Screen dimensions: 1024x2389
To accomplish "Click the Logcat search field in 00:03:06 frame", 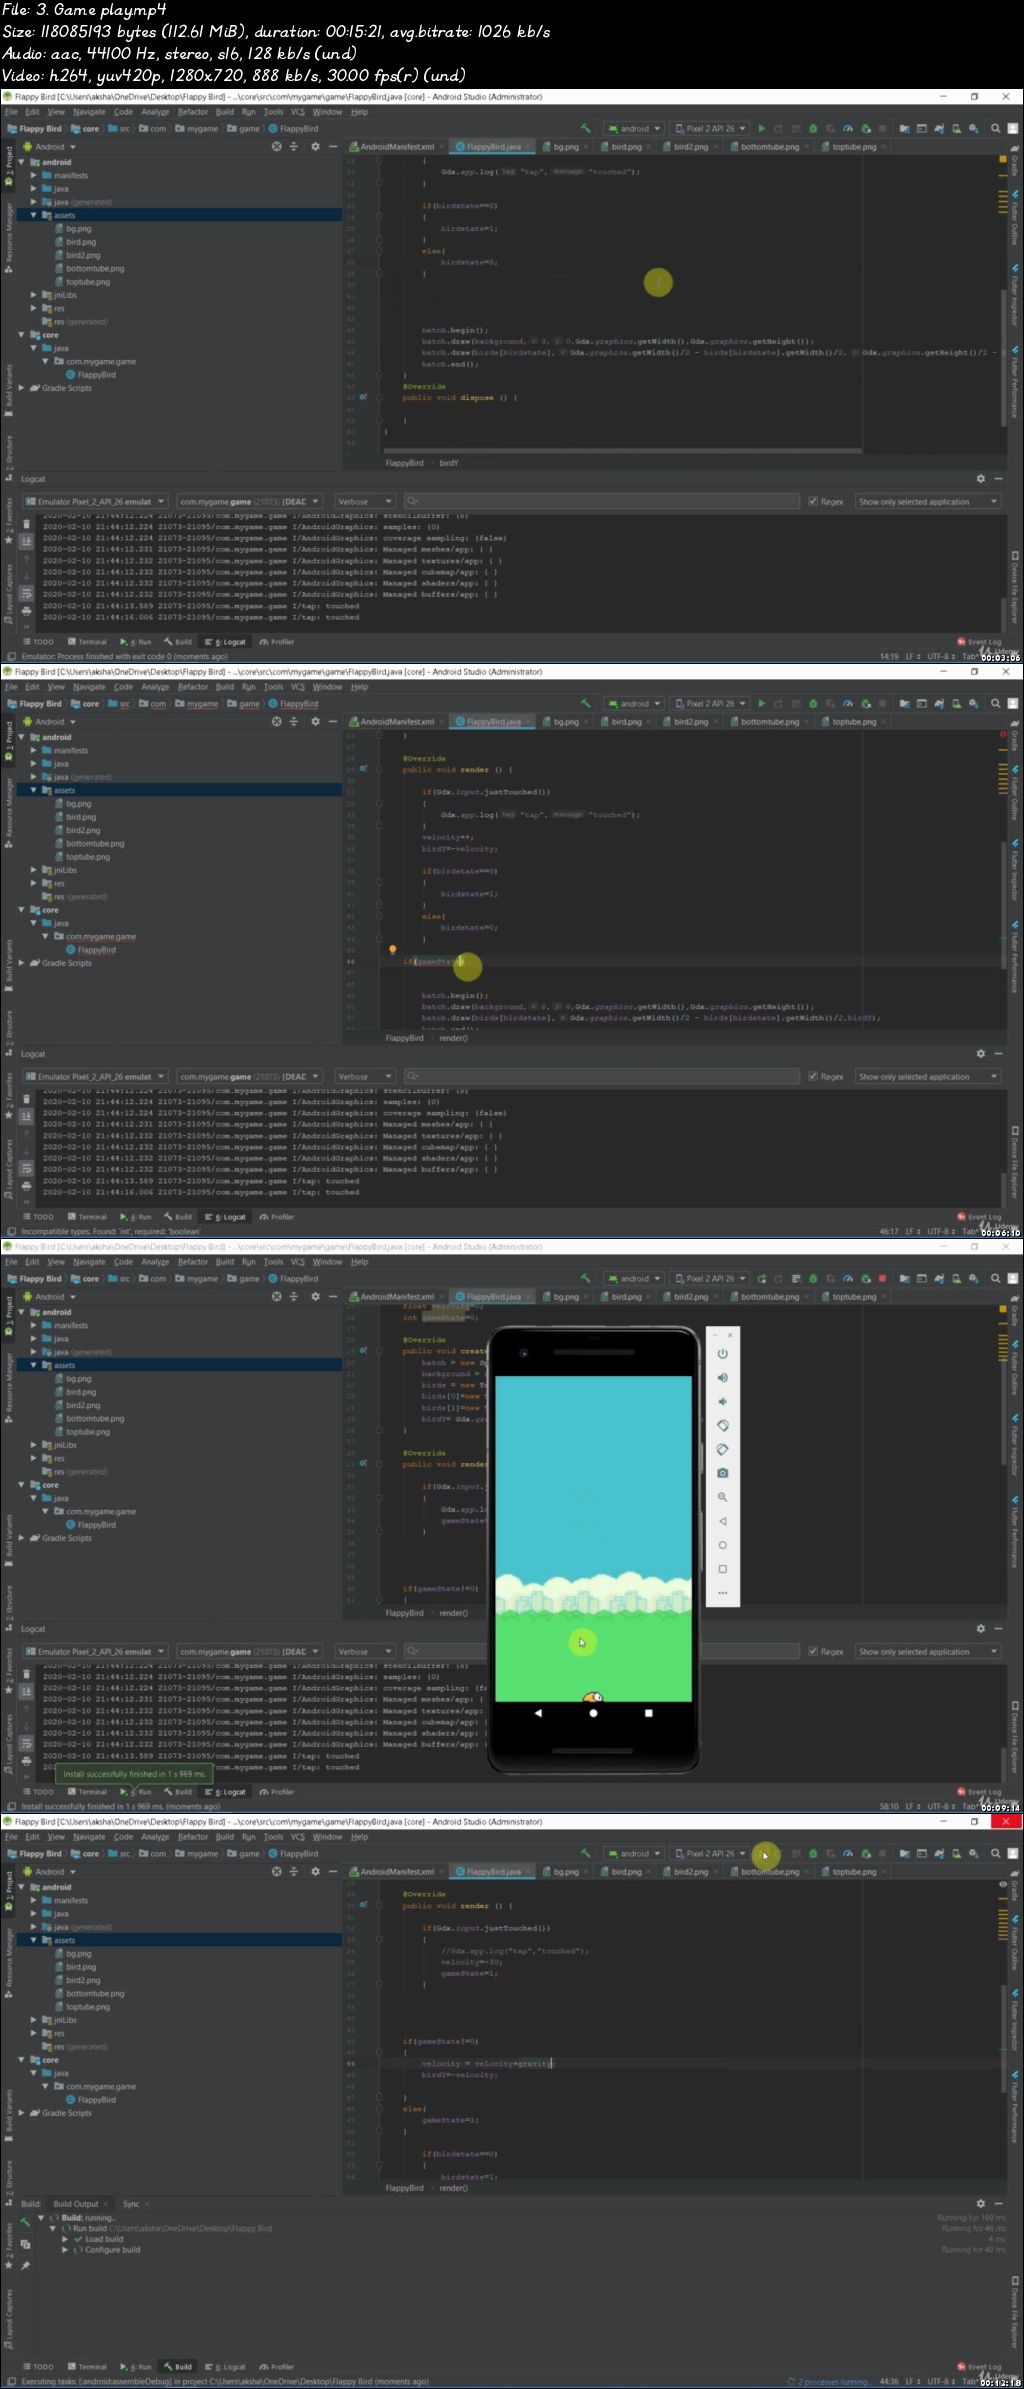I will tap(601, 502).
